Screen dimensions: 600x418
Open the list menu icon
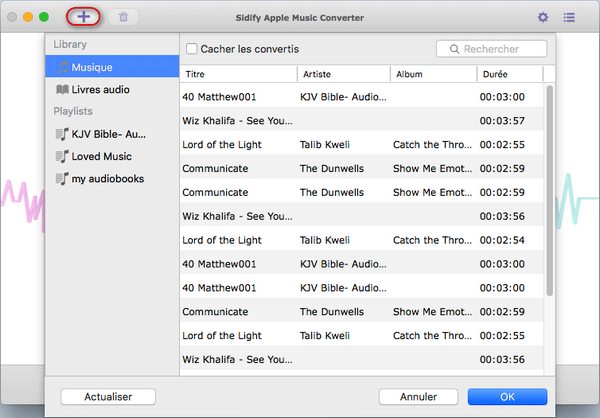[x=569, y=17]
